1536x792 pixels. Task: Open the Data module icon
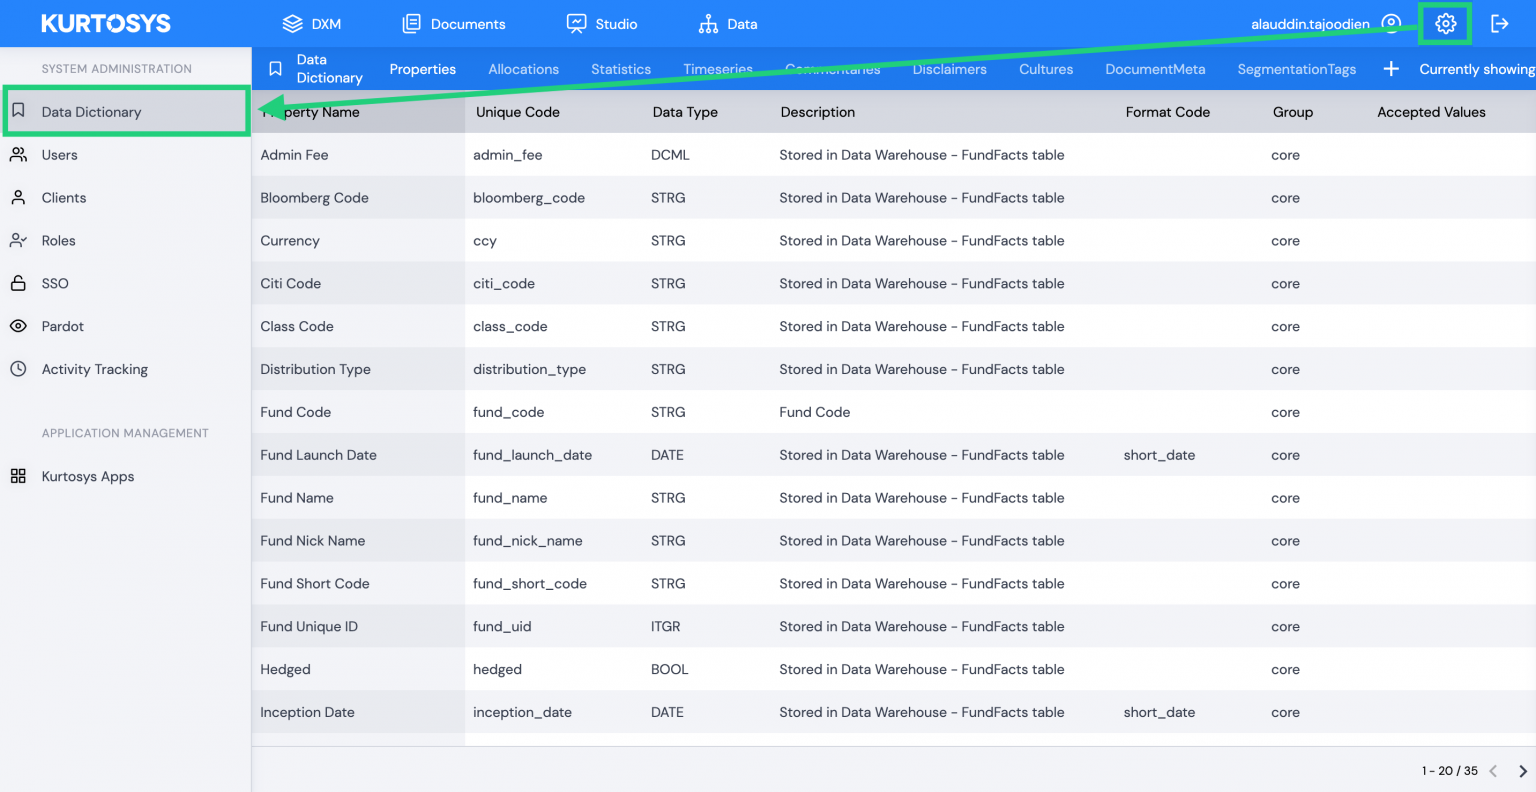point(708,23)
